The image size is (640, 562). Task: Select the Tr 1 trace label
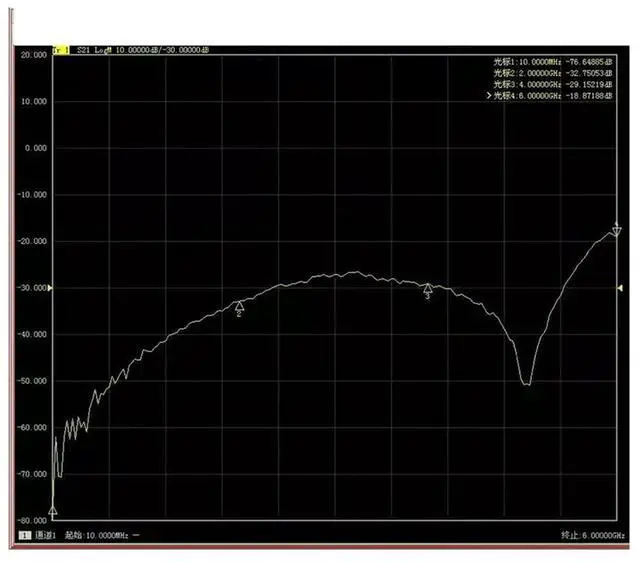click(x=60, y=48)
